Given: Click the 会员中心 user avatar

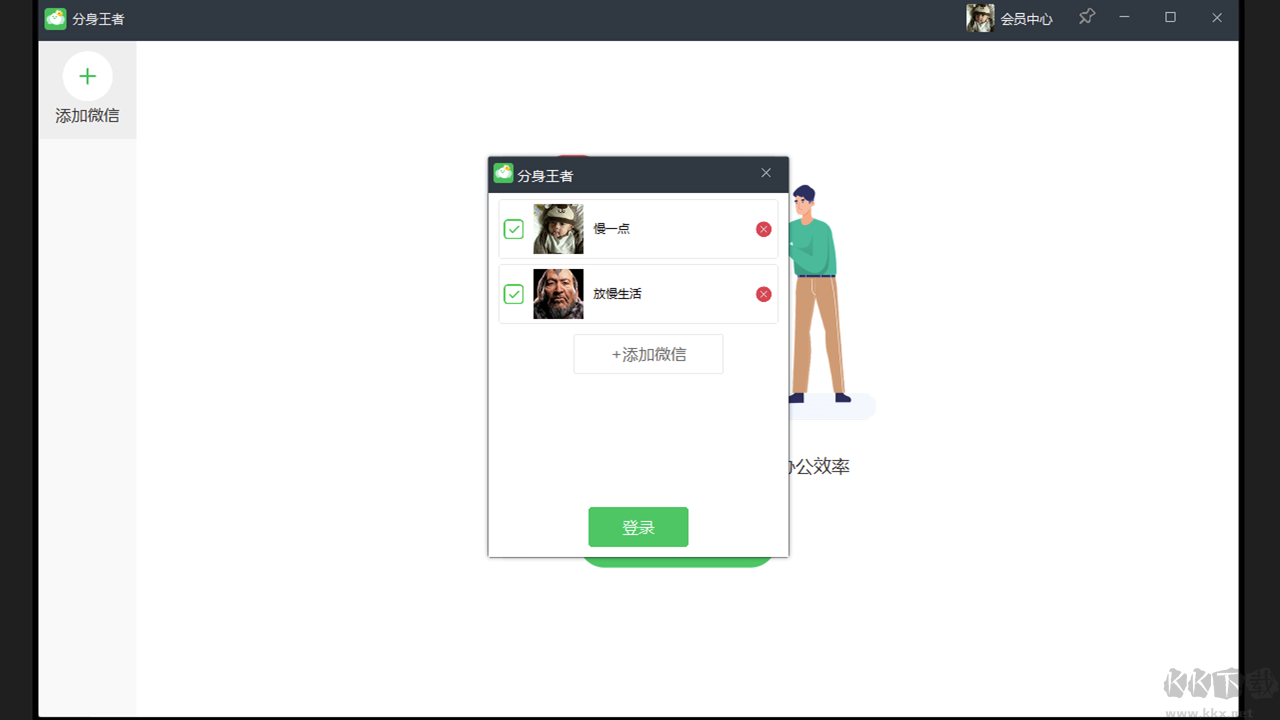Looking at the screenshot, I should click(x=979, y=17).
